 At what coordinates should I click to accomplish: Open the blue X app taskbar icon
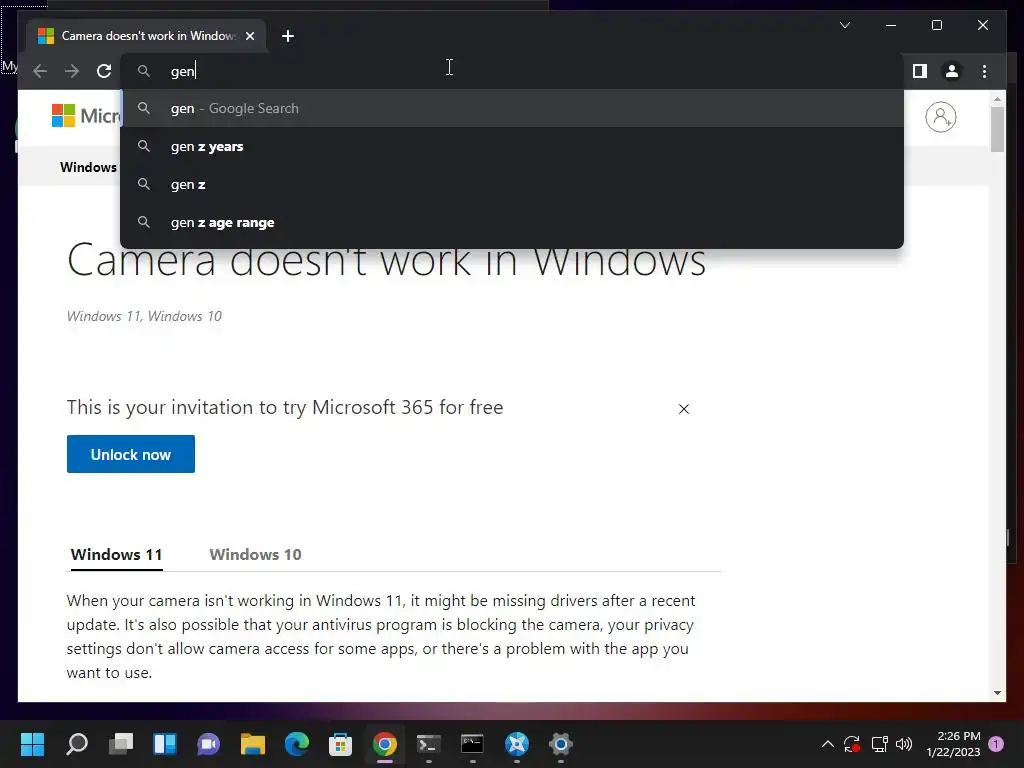517,744
